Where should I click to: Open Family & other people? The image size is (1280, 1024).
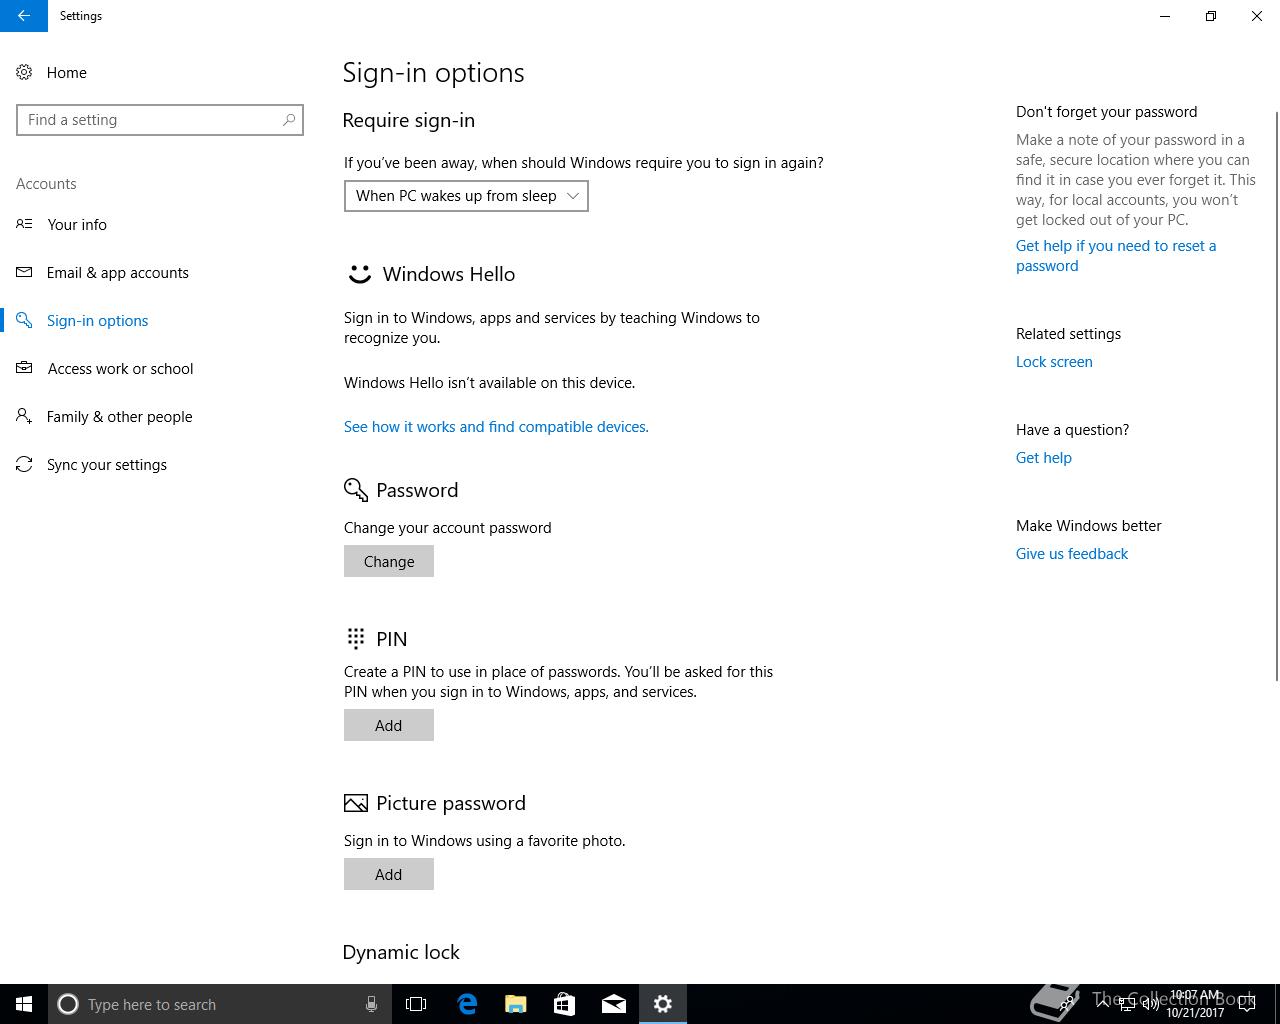click(119, 416)
